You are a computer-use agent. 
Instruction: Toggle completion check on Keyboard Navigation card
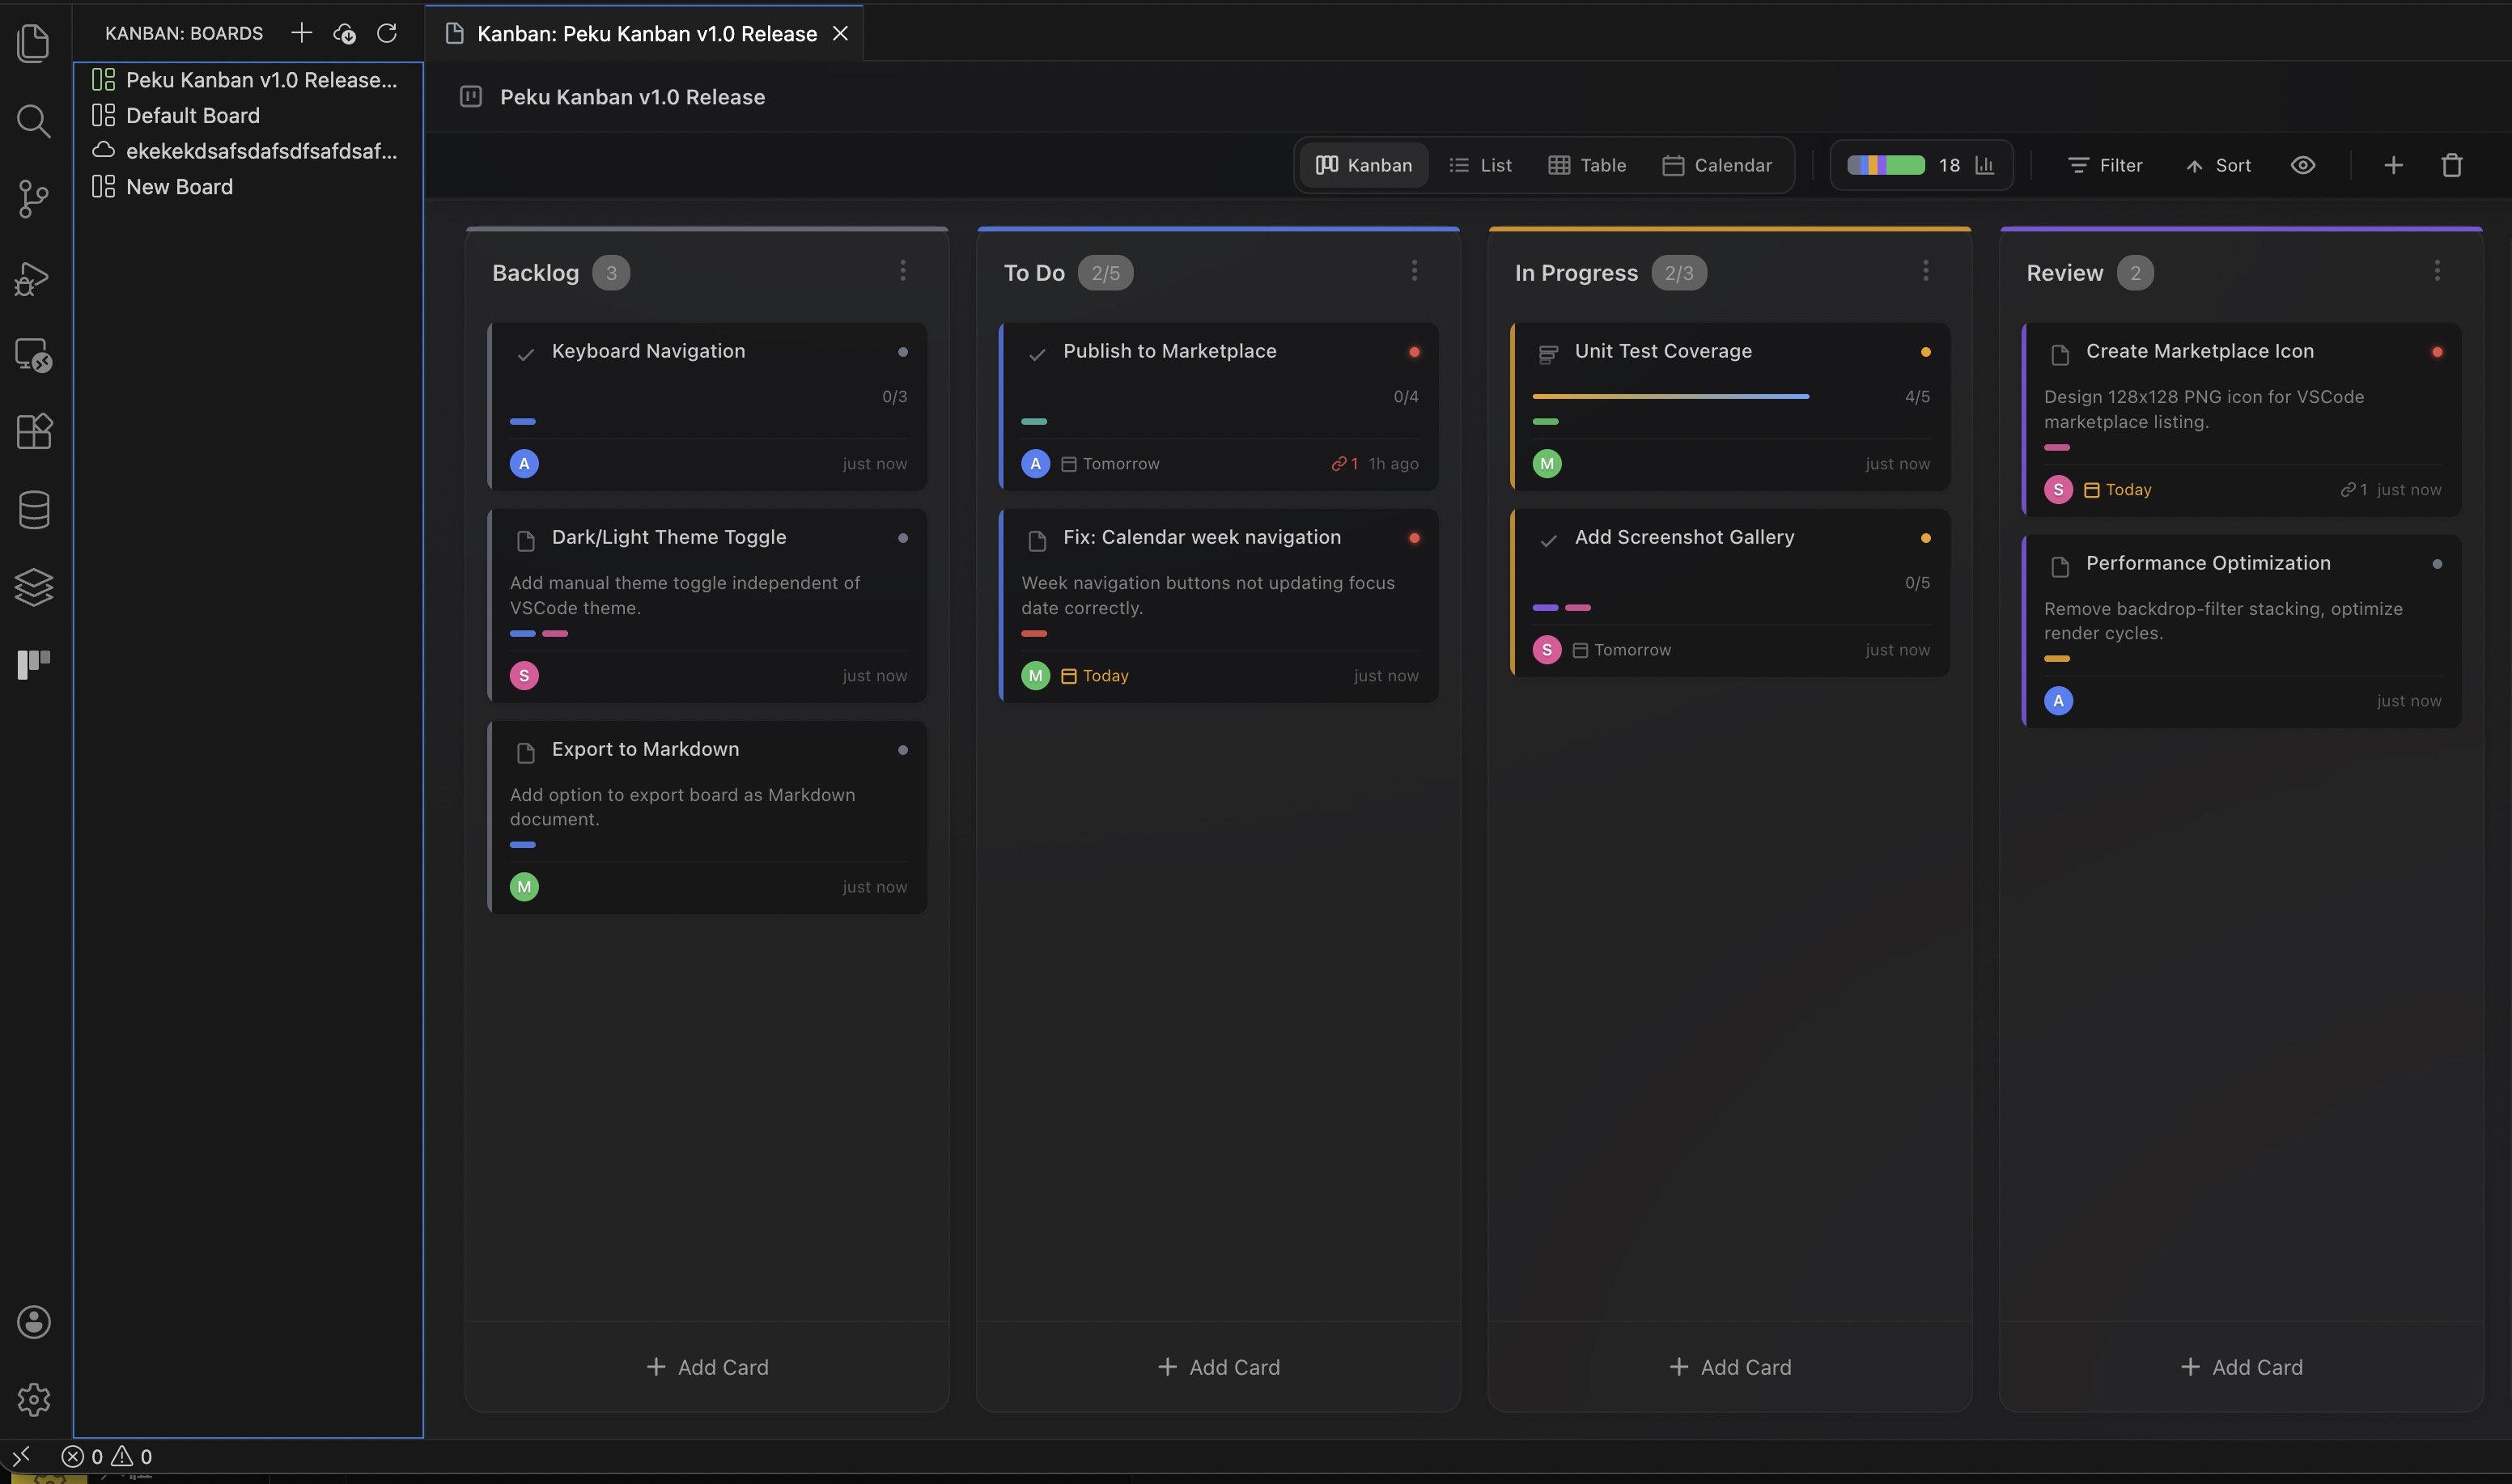[527, 352]
